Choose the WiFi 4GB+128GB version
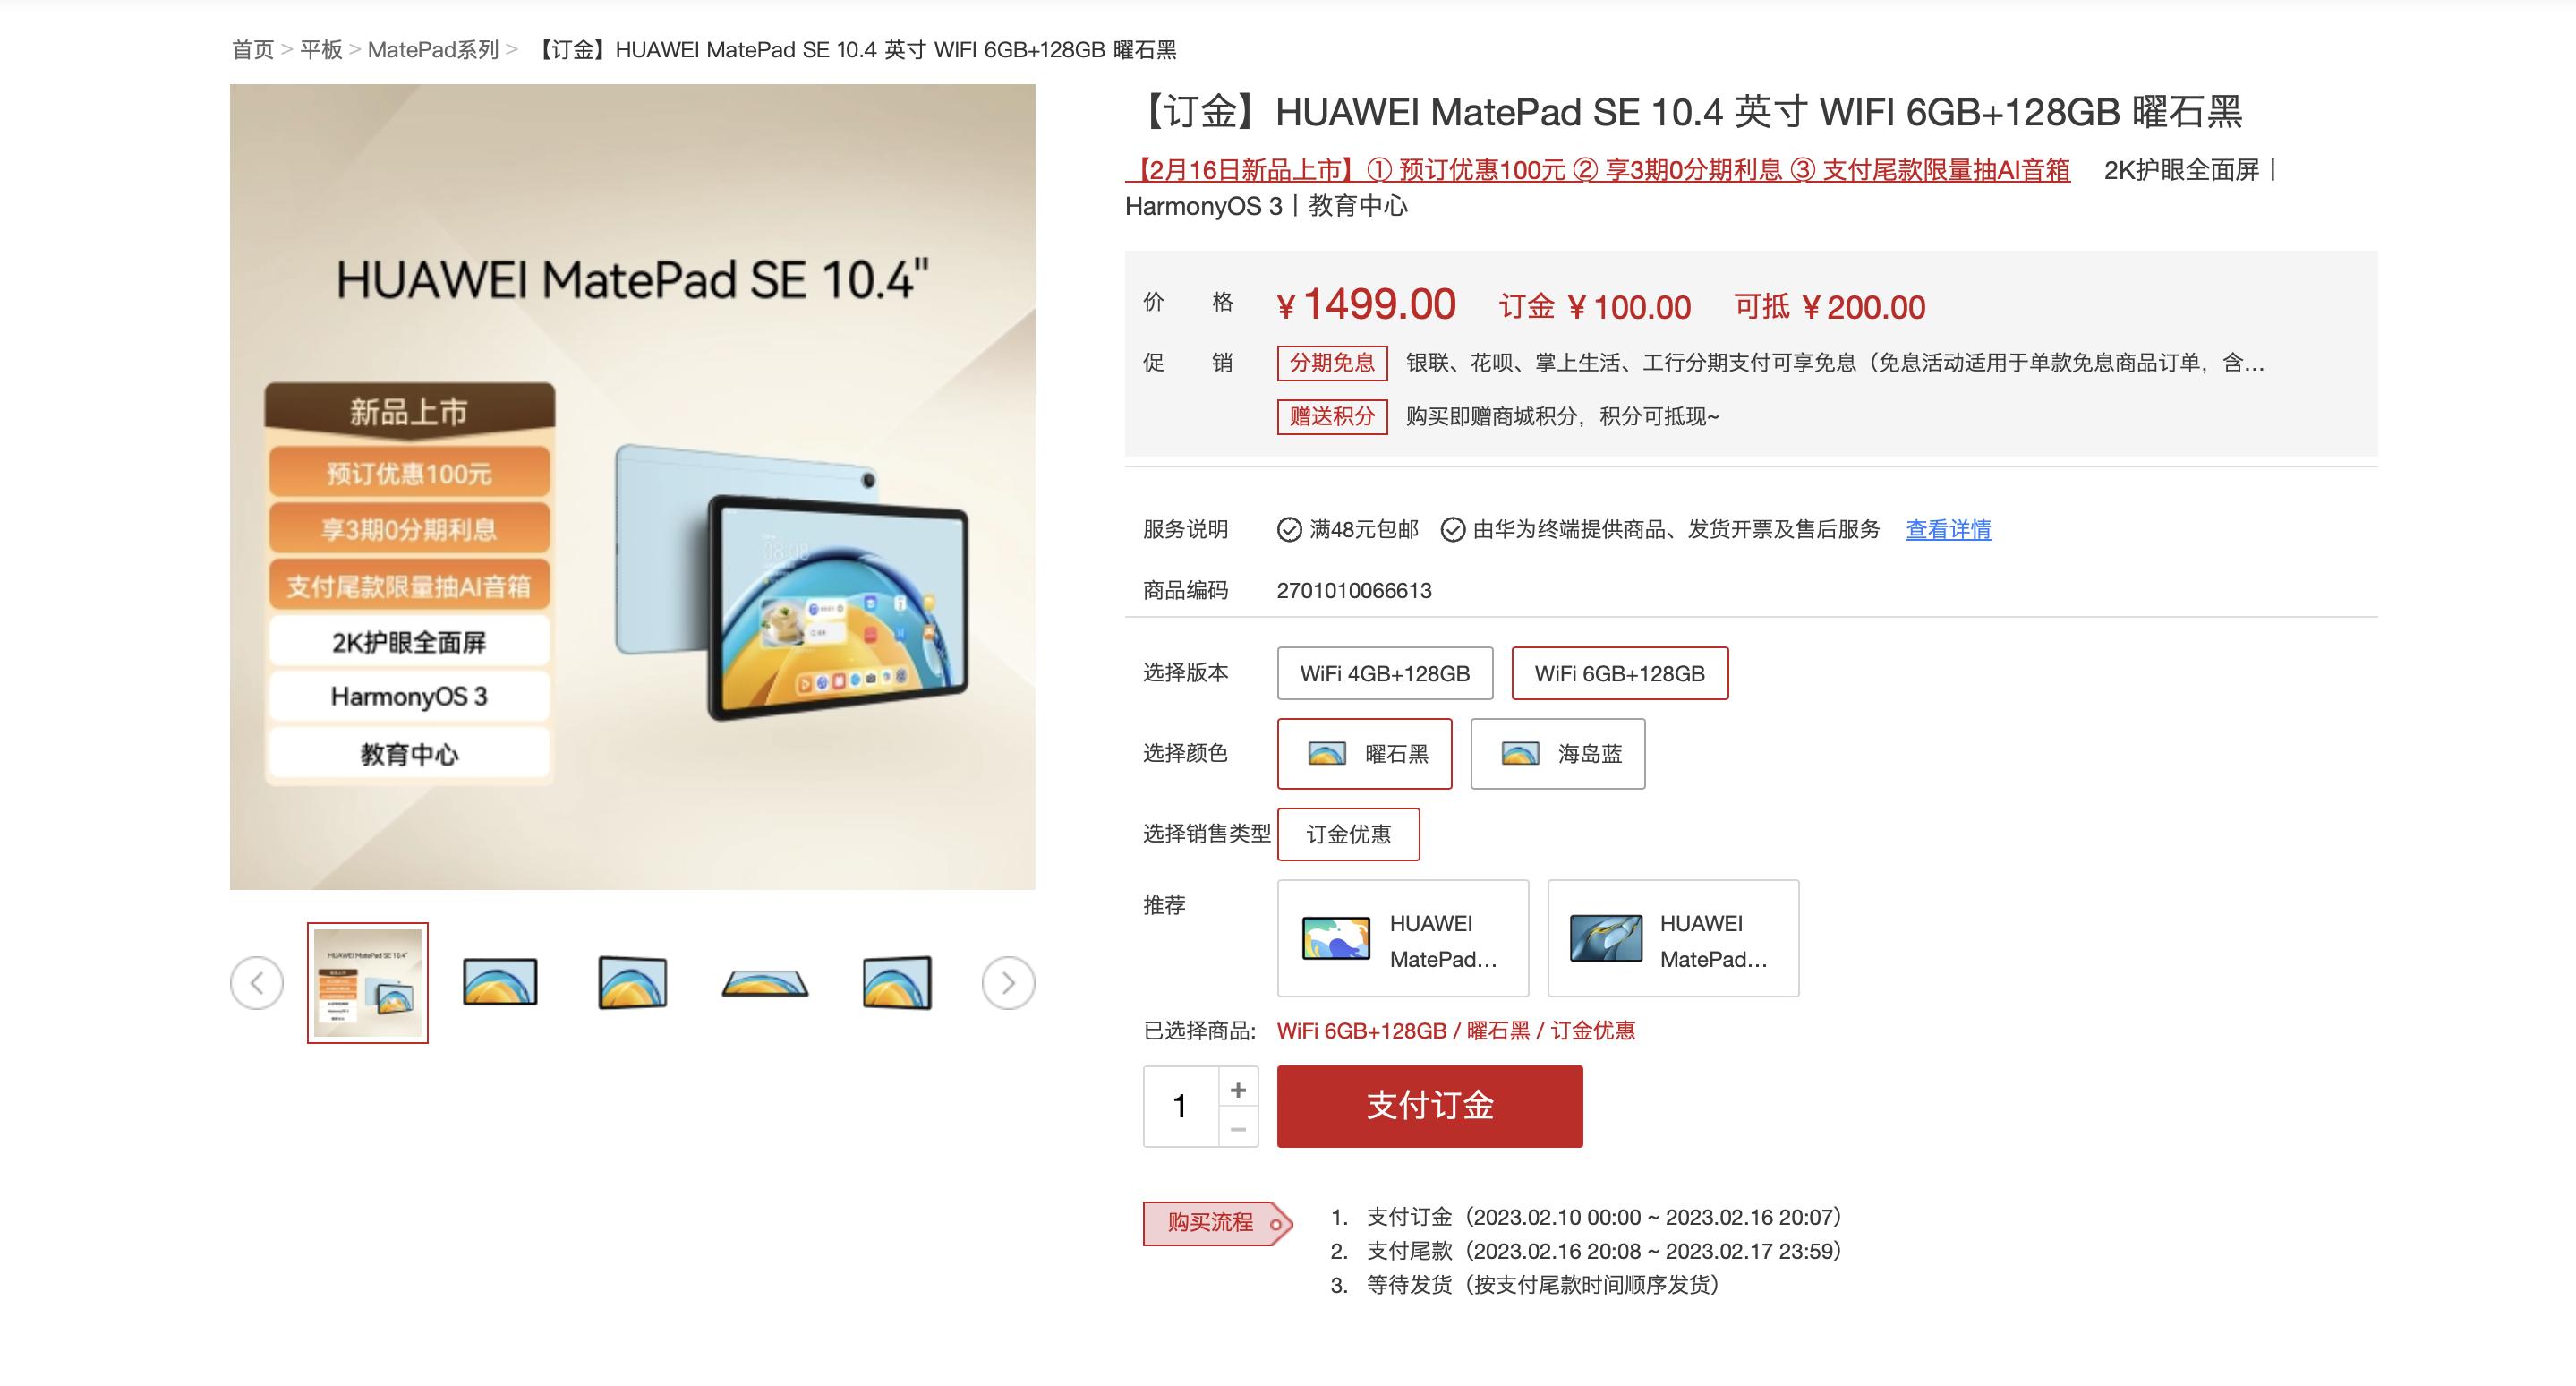 click(1385, 673)
